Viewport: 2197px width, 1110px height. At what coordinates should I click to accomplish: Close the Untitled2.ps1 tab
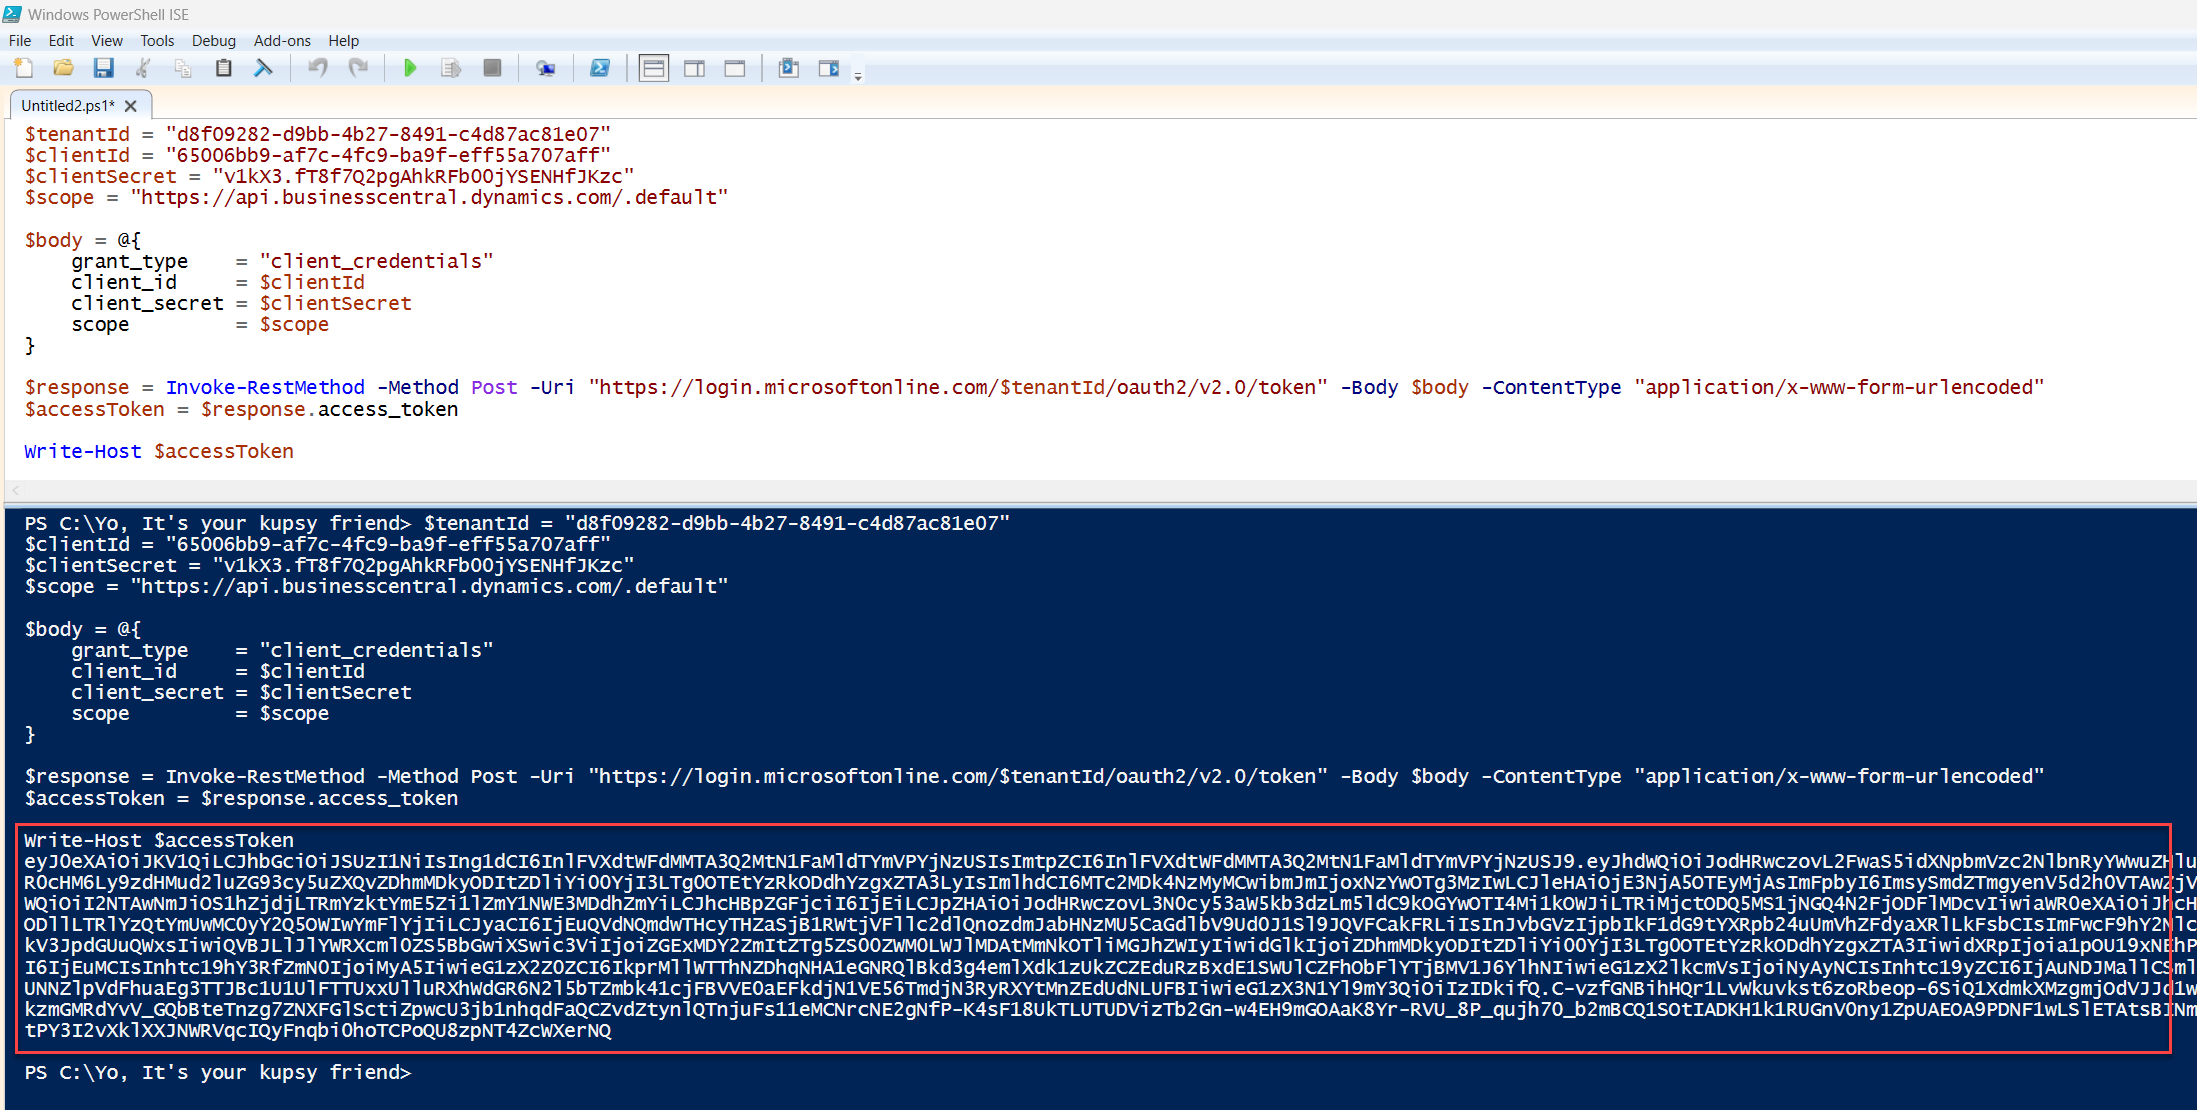pyautogui.click(x=131, y=105)
